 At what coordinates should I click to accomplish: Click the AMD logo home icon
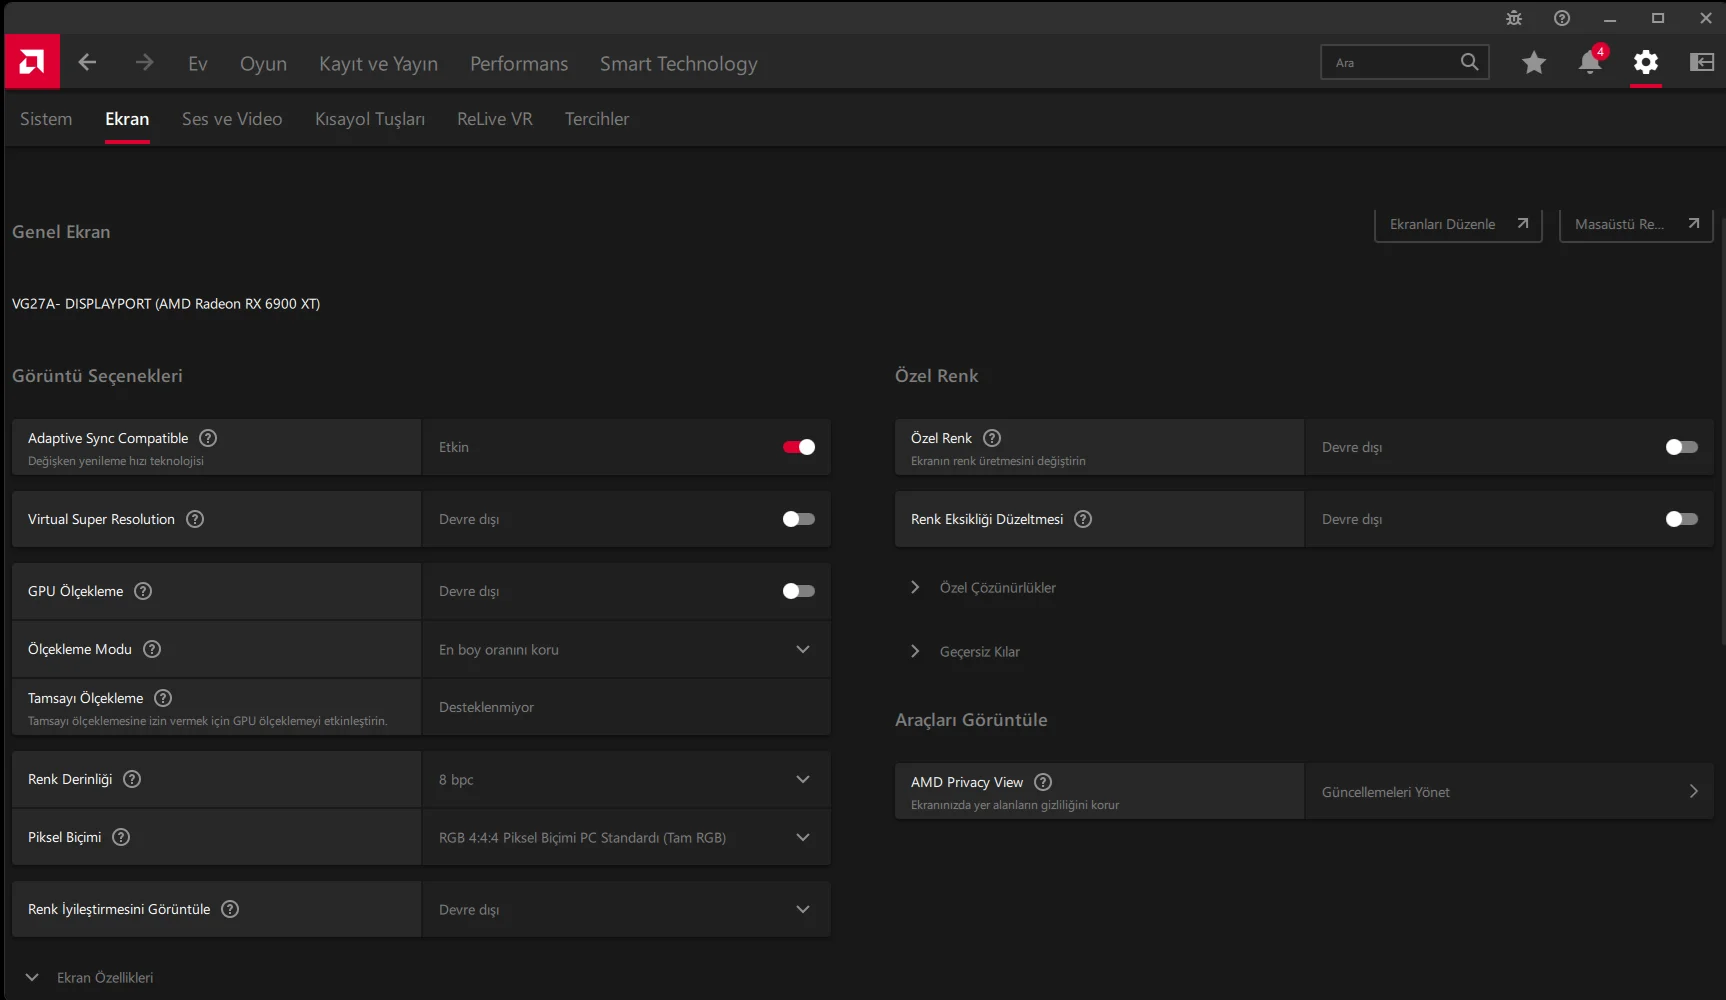[32, 62]
